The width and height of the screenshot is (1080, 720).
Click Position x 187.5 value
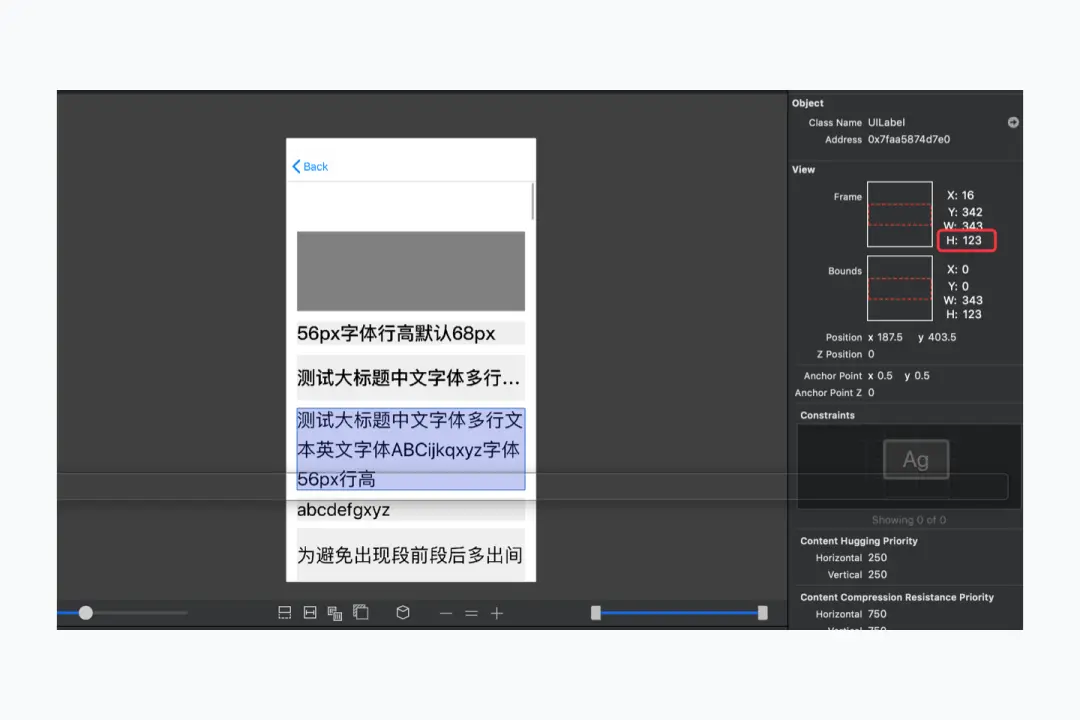885,338
